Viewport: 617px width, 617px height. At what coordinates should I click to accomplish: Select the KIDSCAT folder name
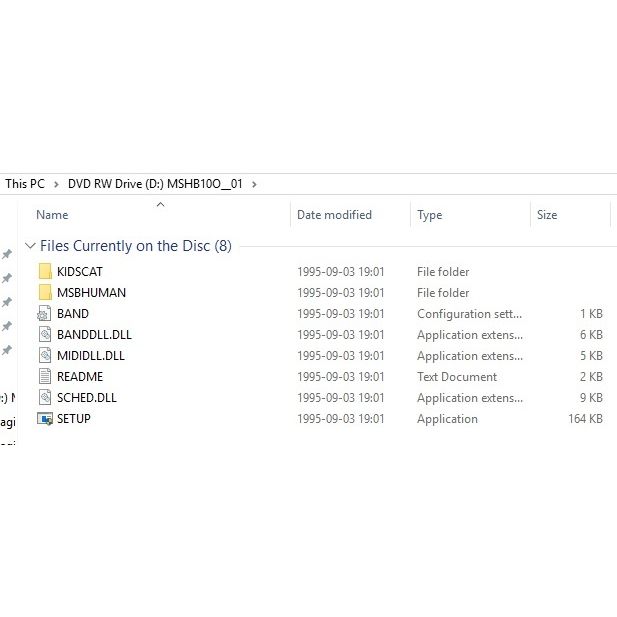(x=80, y=272)
